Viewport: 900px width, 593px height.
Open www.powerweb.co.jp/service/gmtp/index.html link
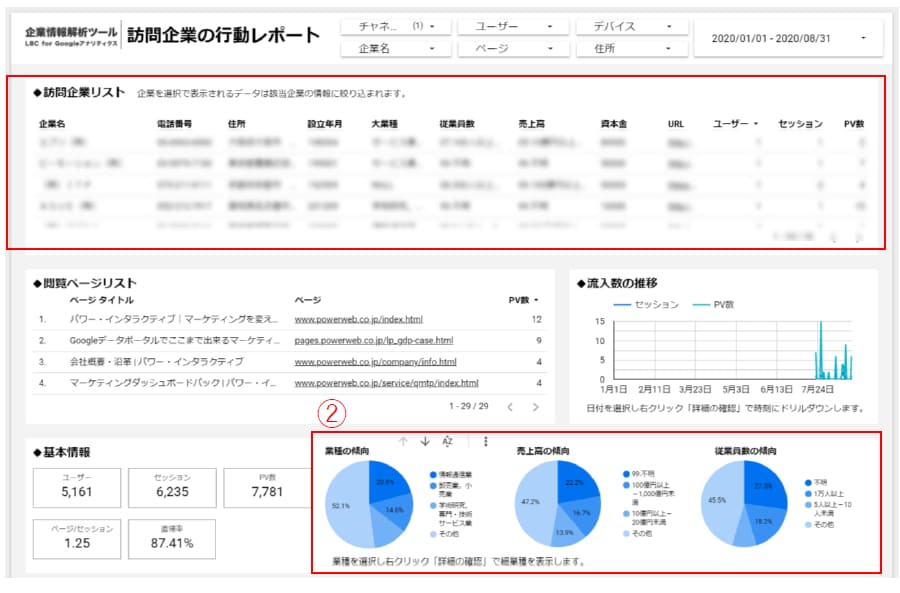tap(386, 383)
